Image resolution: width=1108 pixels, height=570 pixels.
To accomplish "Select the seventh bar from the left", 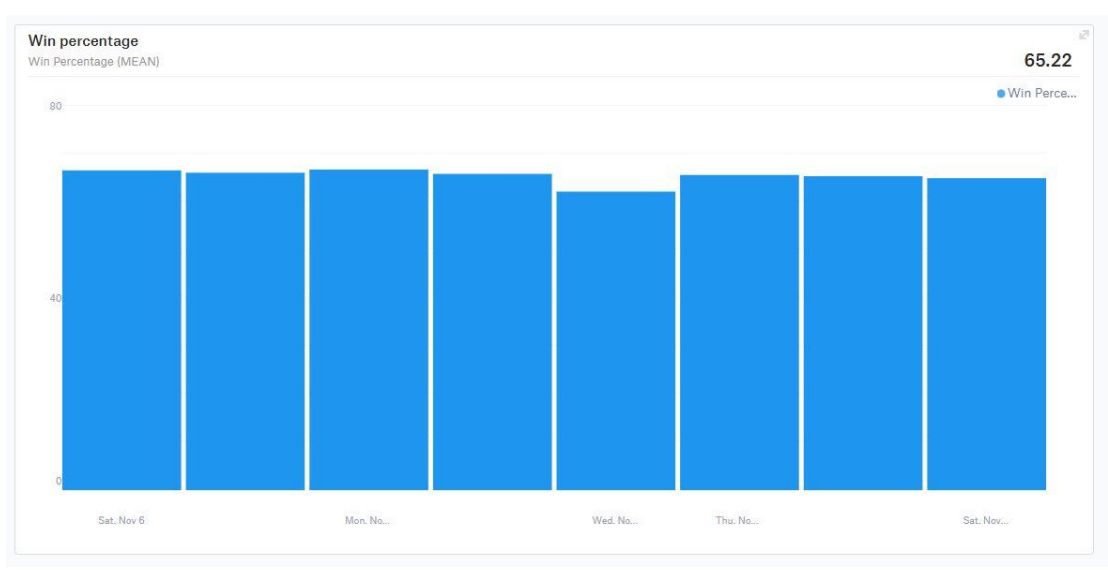I will [x=862, y=333].
